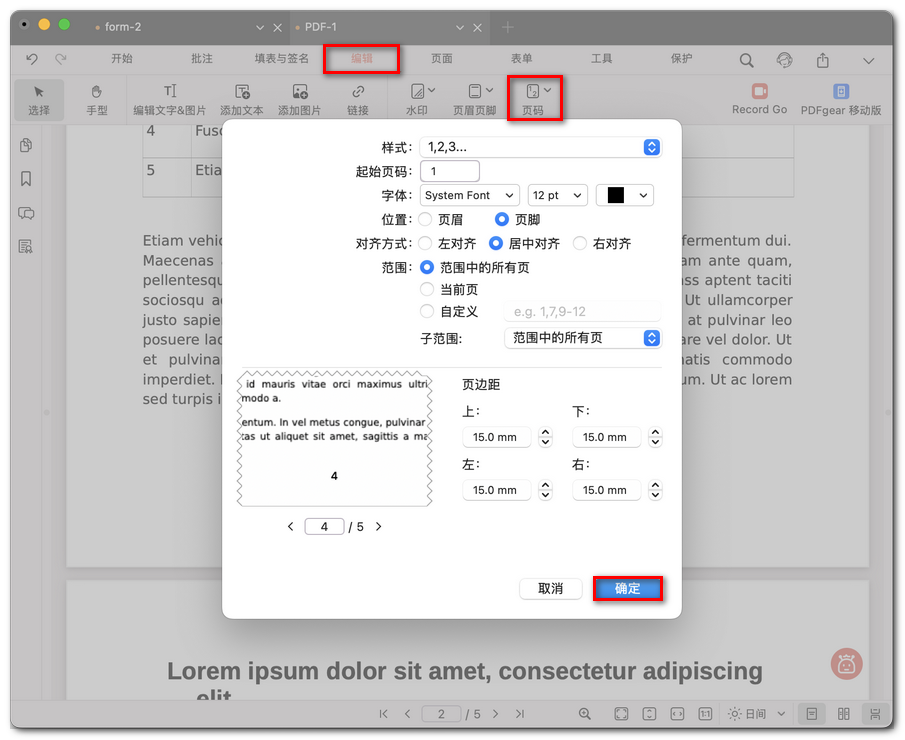Select 页眉 position radio button
The width and height of the screenshot is (905, 740).
click(425, 219)
